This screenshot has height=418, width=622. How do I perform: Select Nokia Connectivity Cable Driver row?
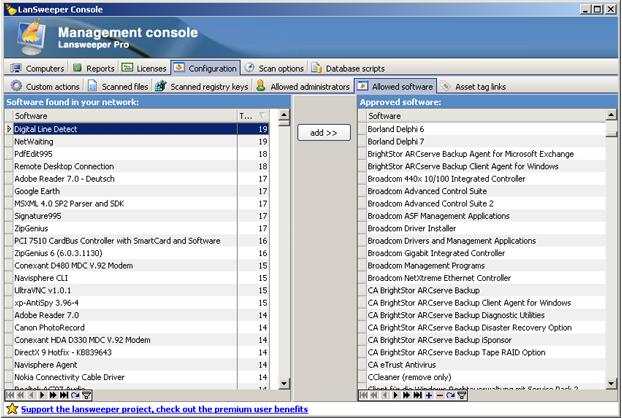[140, 377]
